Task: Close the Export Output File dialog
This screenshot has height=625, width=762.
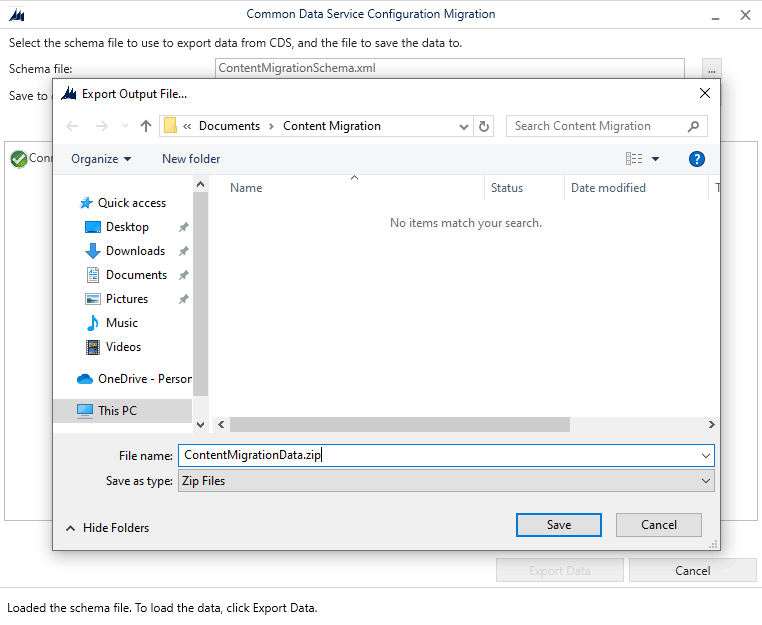Action: [705, 93]
